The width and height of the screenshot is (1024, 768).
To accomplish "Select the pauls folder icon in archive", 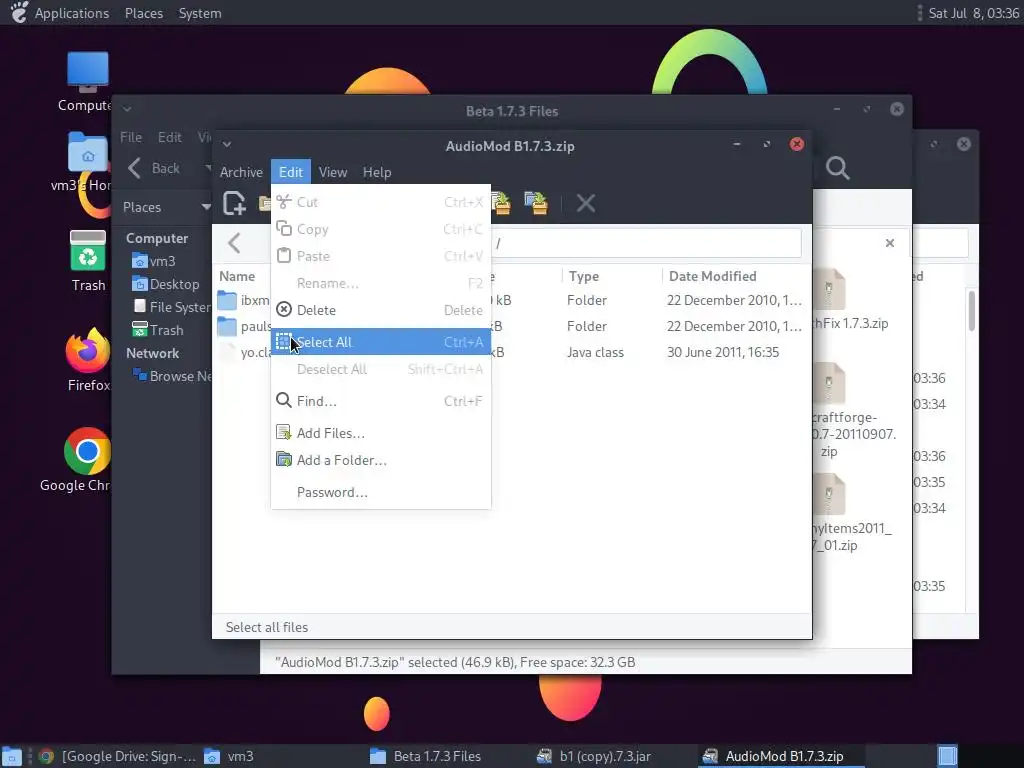I will click(x=227, y=327).
